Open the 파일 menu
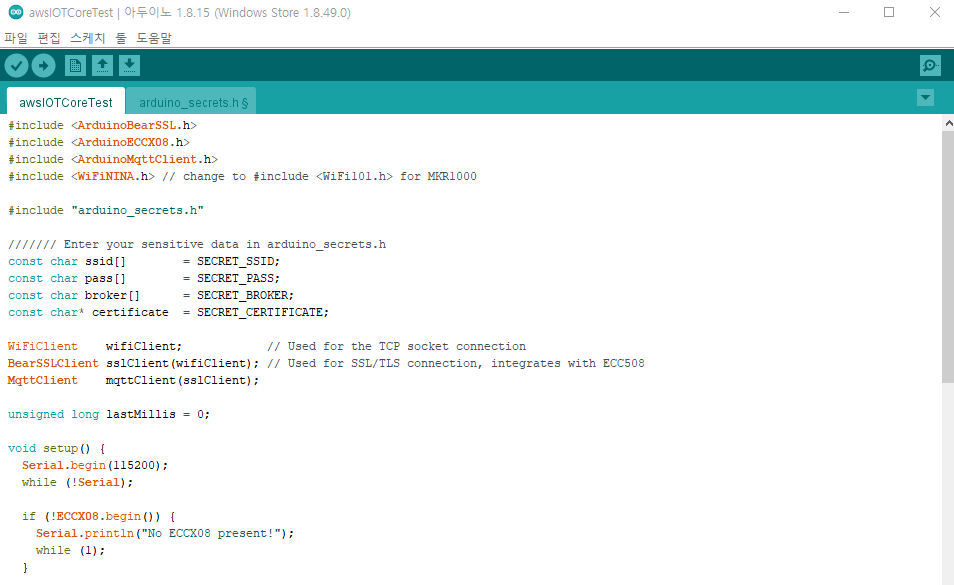 pos(16,38)
